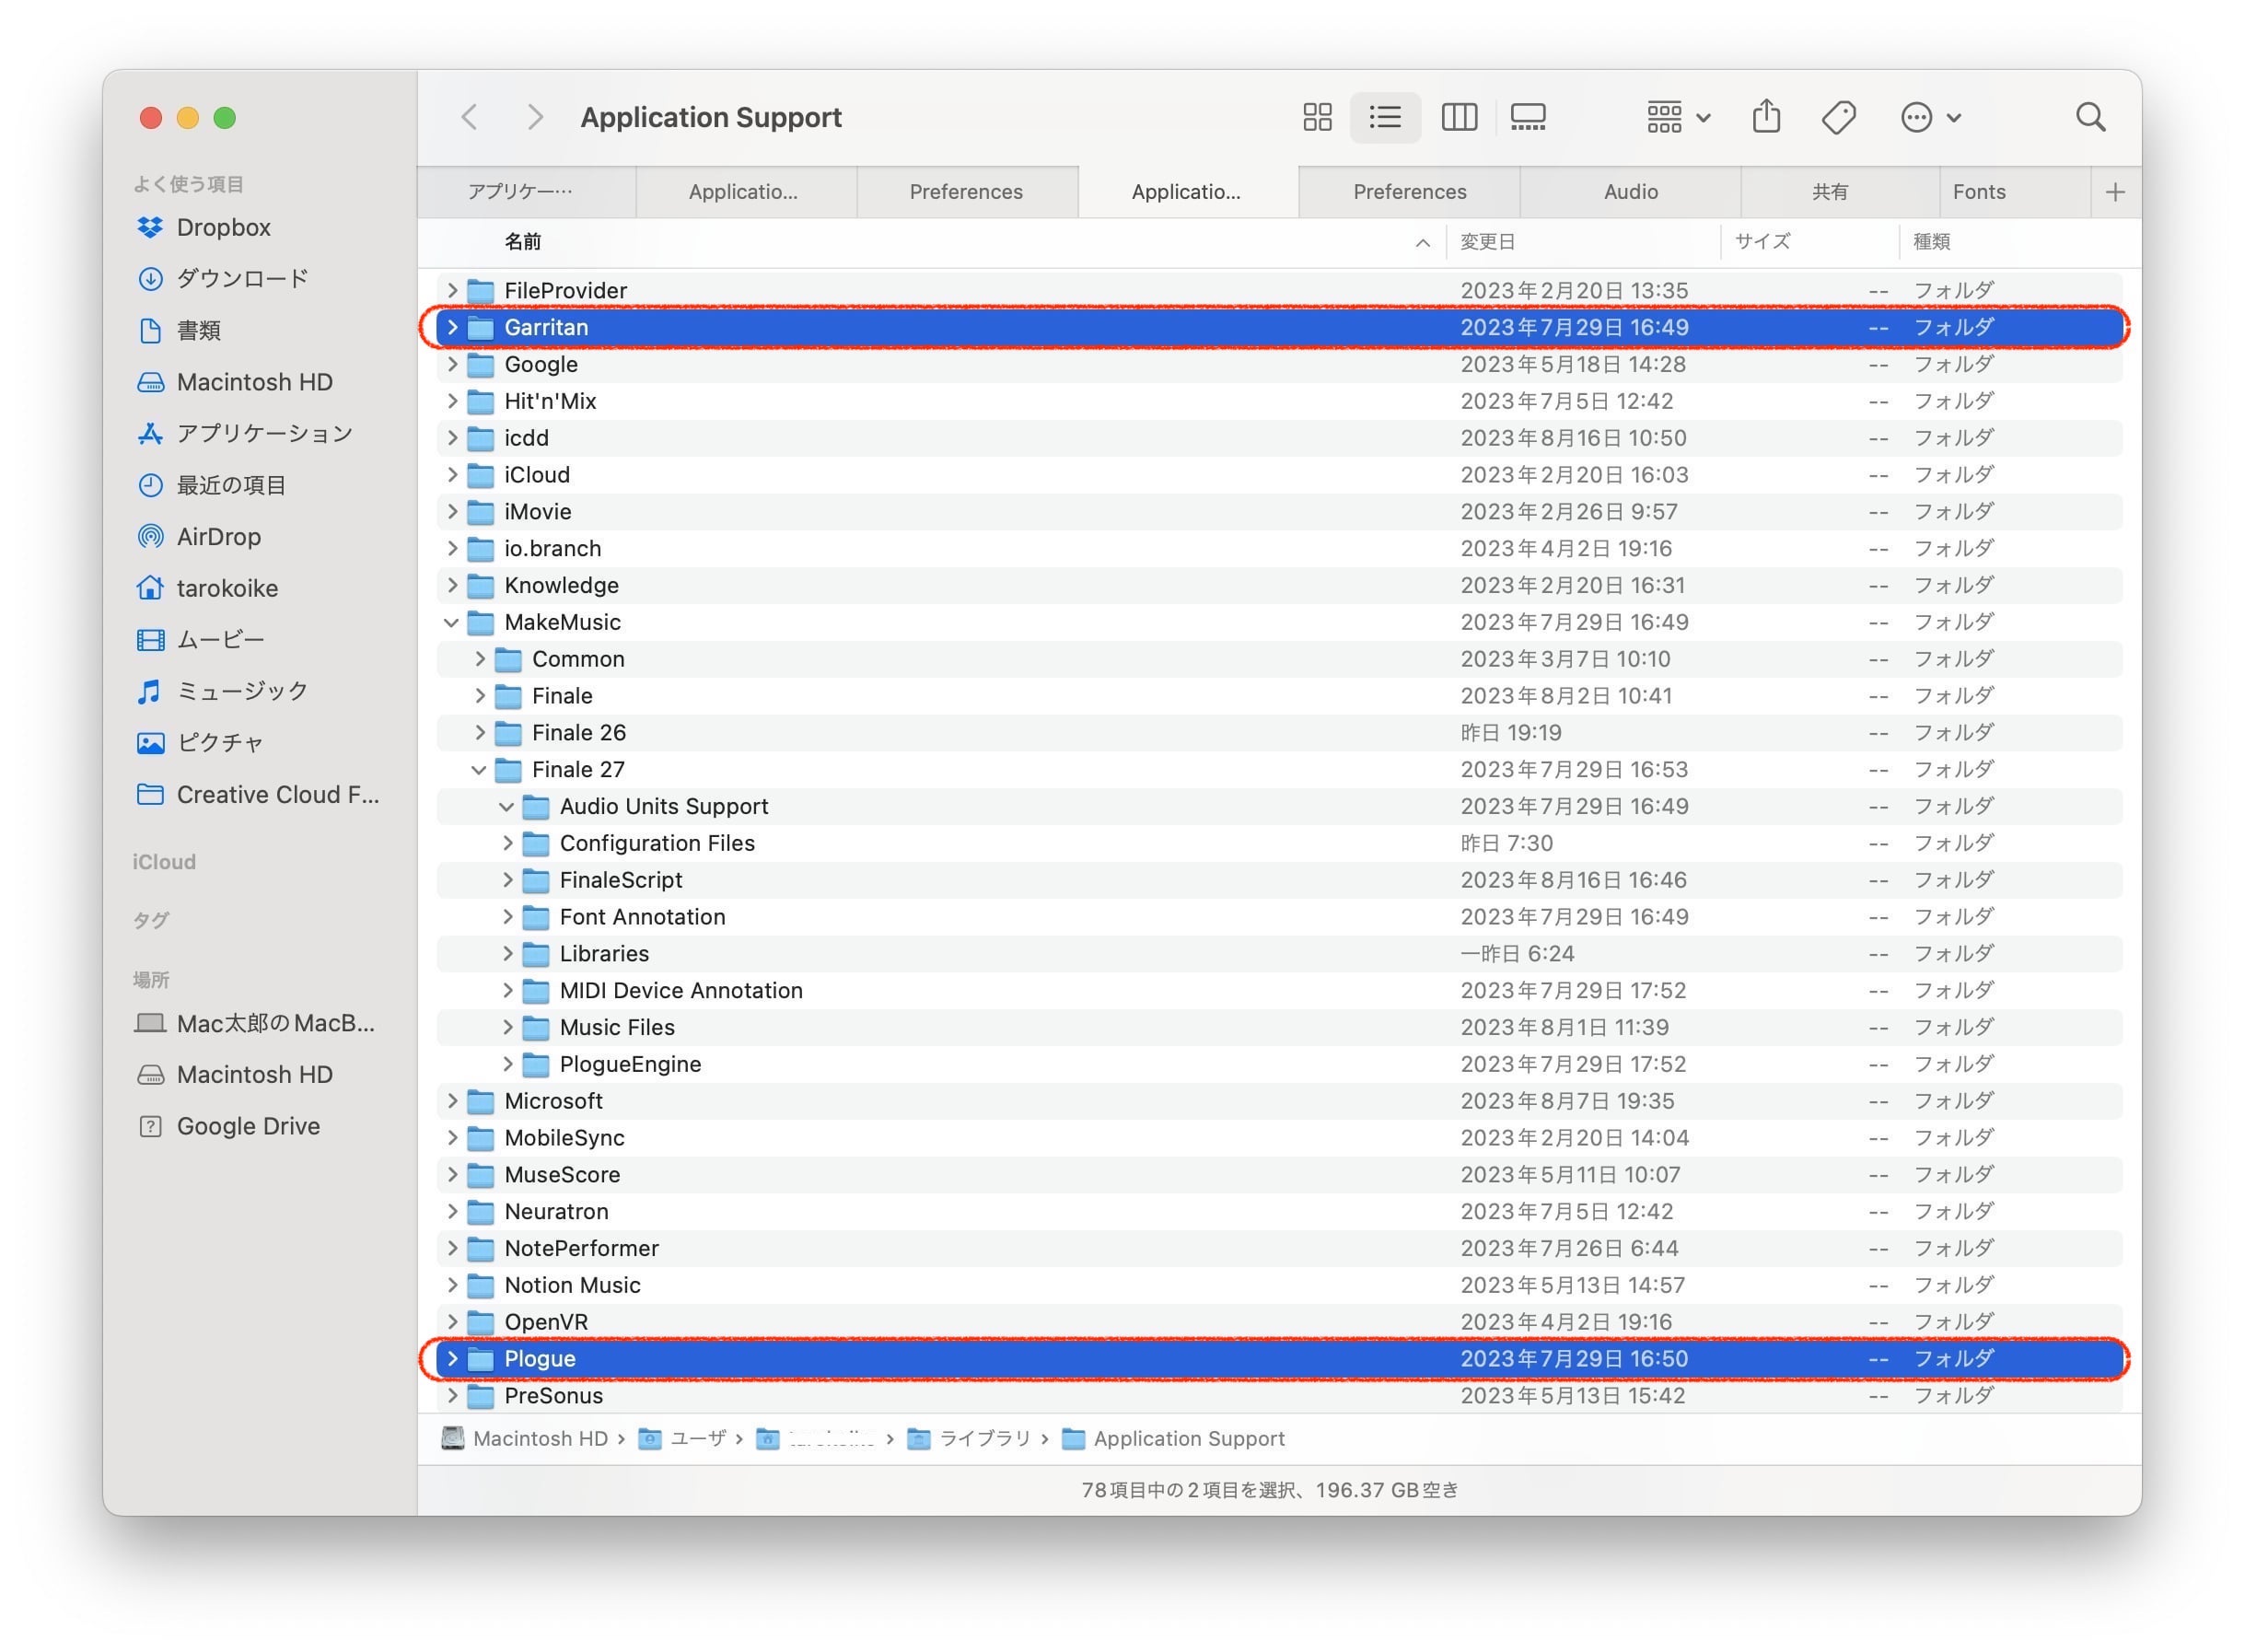Select the PreSonus folder
Screen dimensions: 2245x1652
coord(1279,1396)
